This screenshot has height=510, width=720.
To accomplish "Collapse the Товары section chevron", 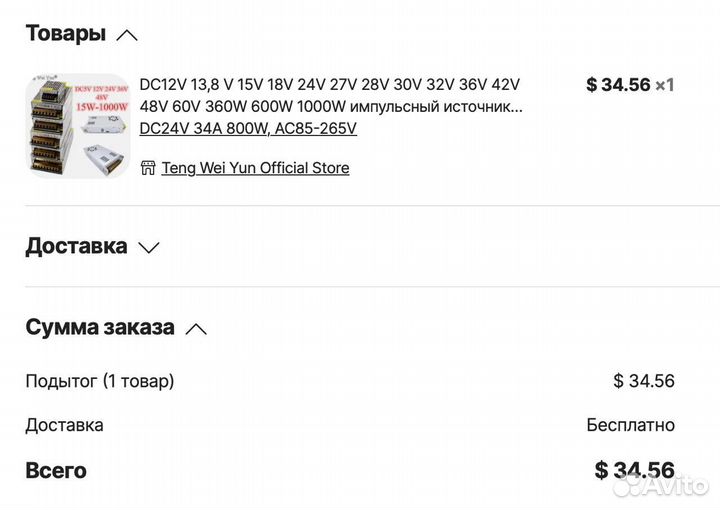I will [127, 35].
